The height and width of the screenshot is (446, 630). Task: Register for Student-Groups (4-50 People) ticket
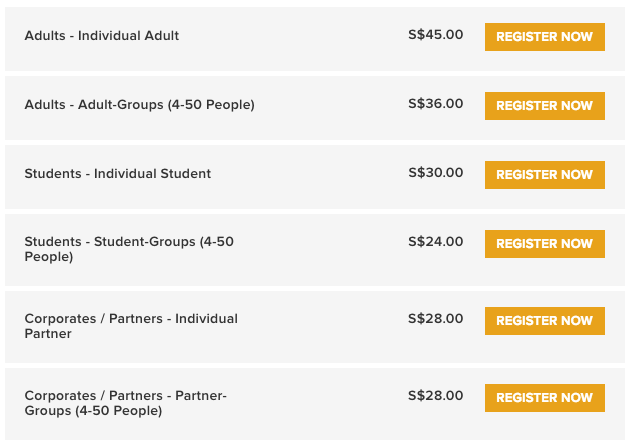(544, 244)
